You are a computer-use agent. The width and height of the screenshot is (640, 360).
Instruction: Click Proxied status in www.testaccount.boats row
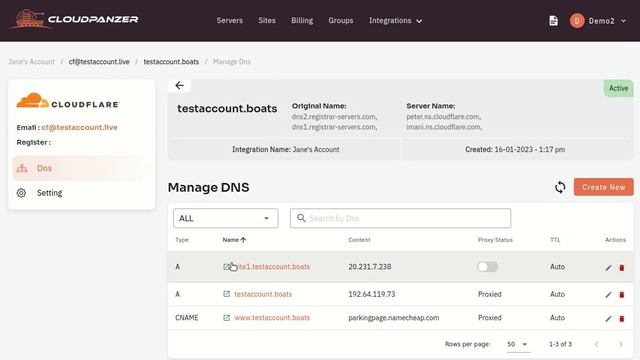(x=490, y=318)
